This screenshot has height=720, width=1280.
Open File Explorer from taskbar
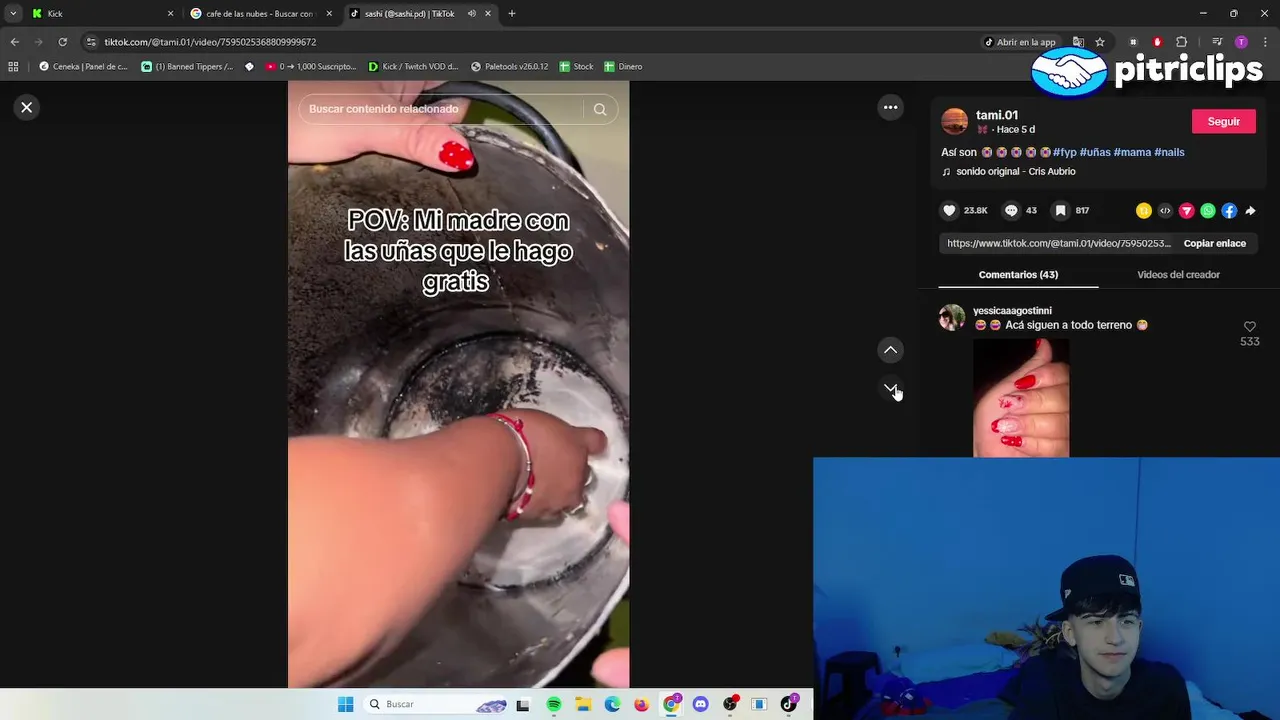(x=583, y=704)
